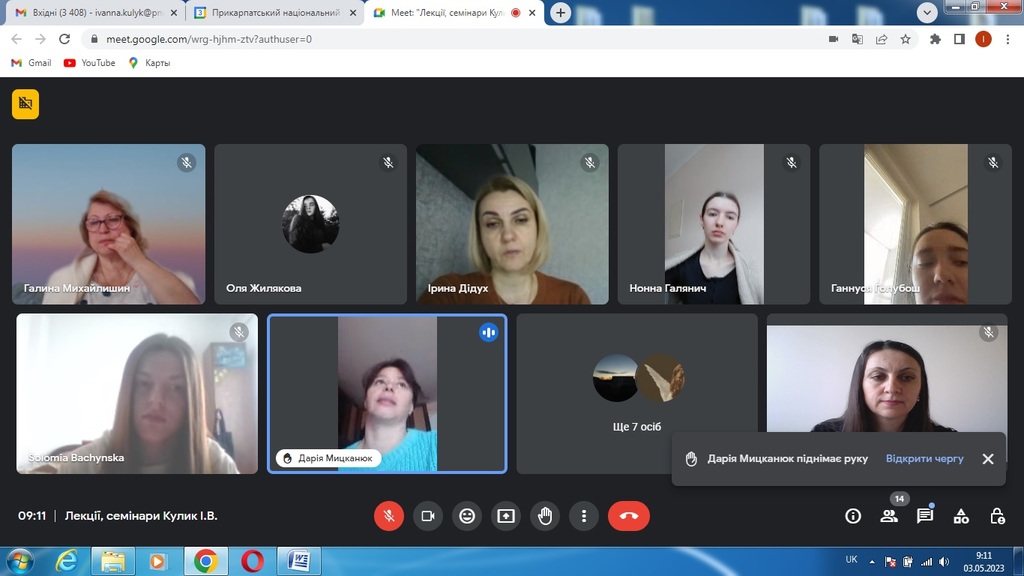Open host controls lock icon
This screenshot has width=1024, height=576.
pos(997,516)
